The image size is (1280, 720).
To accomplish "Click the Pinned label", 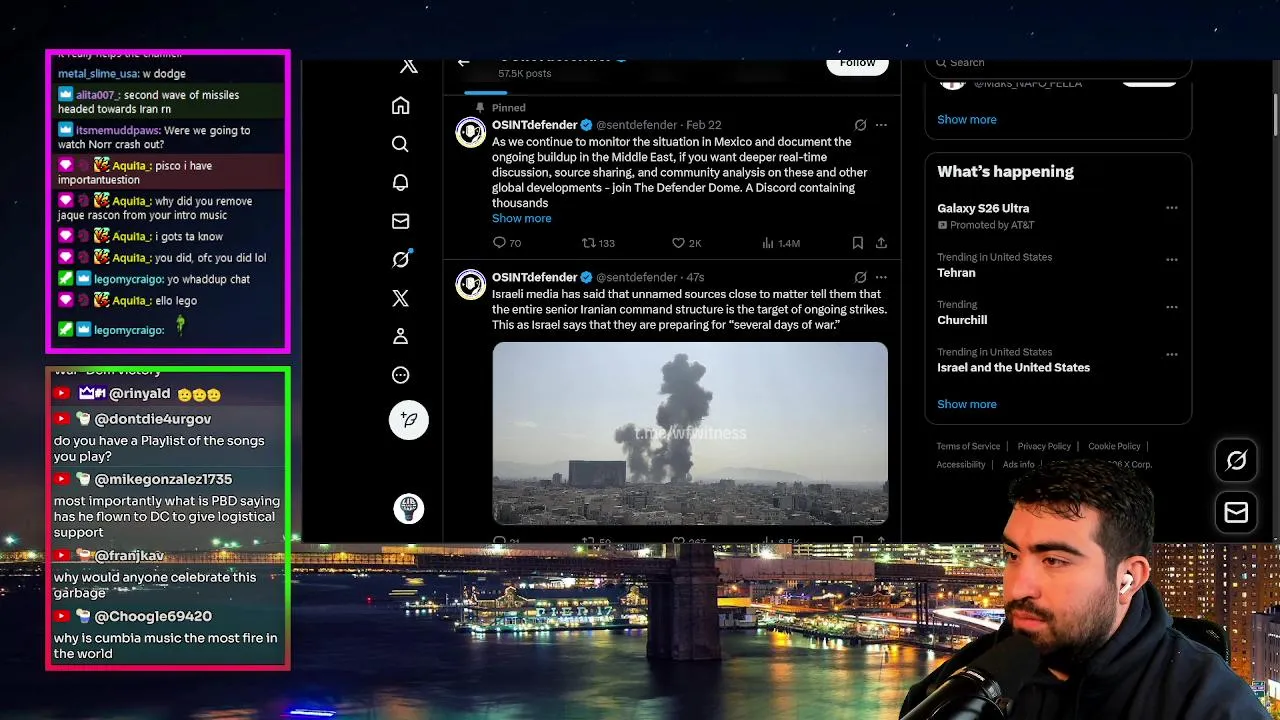I will click(508, 107).
